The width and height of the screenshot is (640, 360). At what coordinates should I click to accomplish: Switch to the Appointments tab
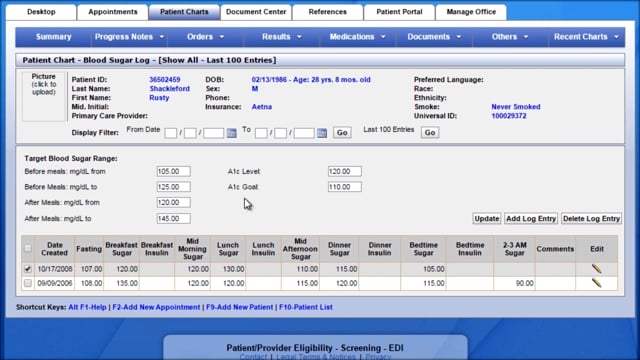click(x=113, y=12)
